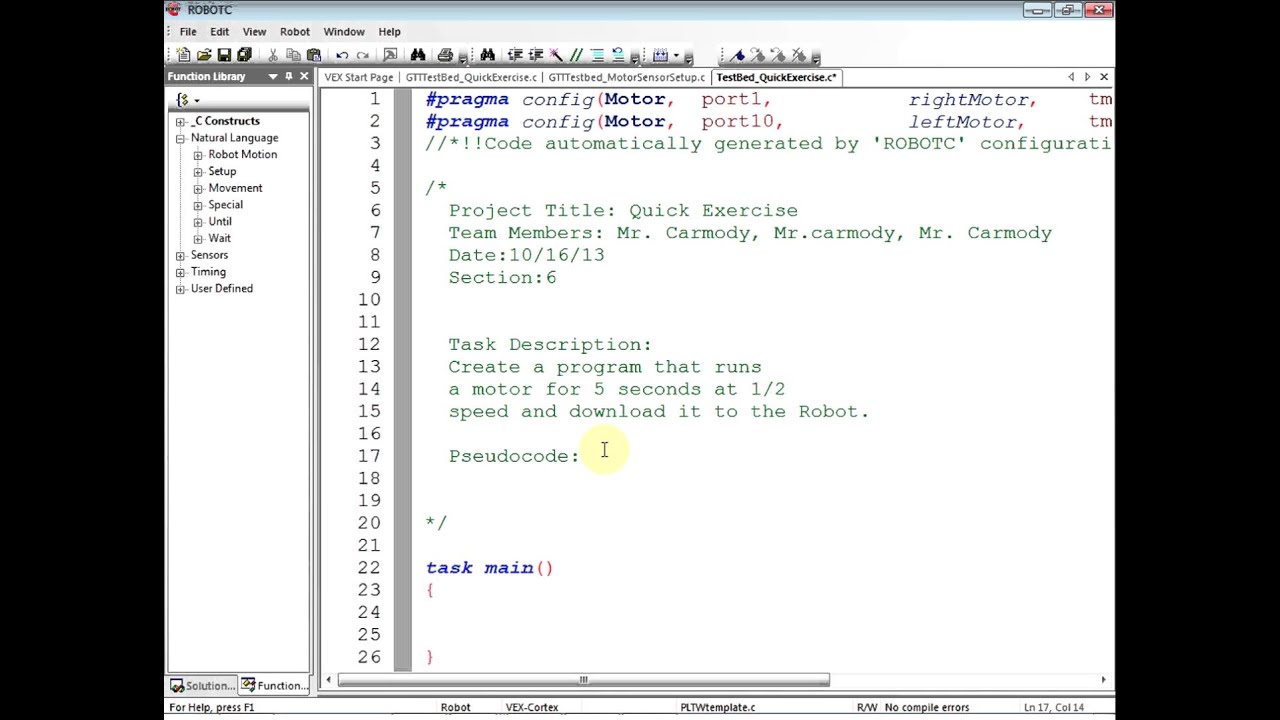This screenshot has height=720, width=1280.
Task: Open the Help menu
Action: (389, 32)
